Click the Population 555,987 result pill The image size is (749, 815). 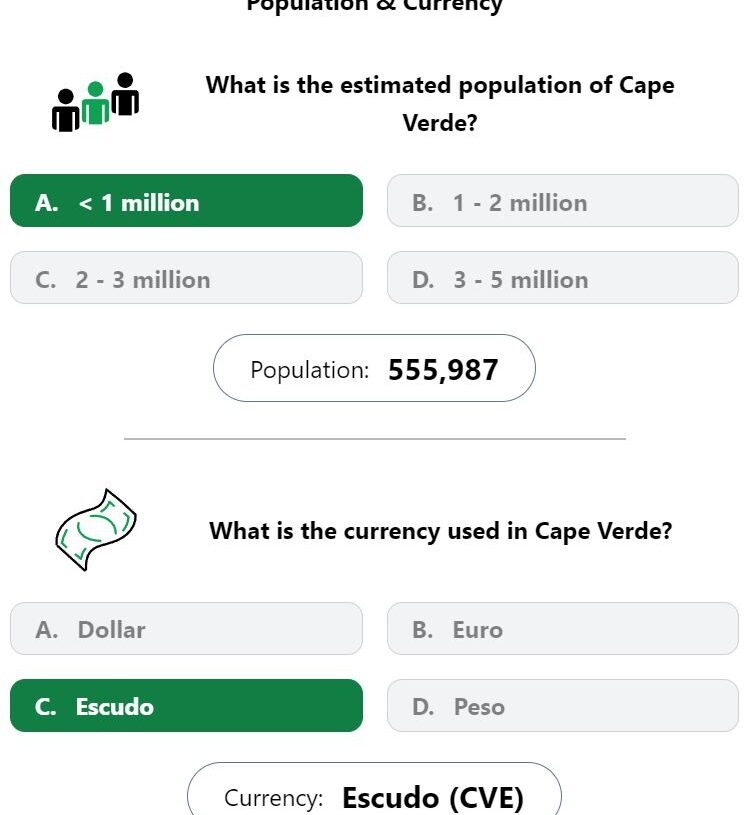pyautogui.click(x=374, y=368)
